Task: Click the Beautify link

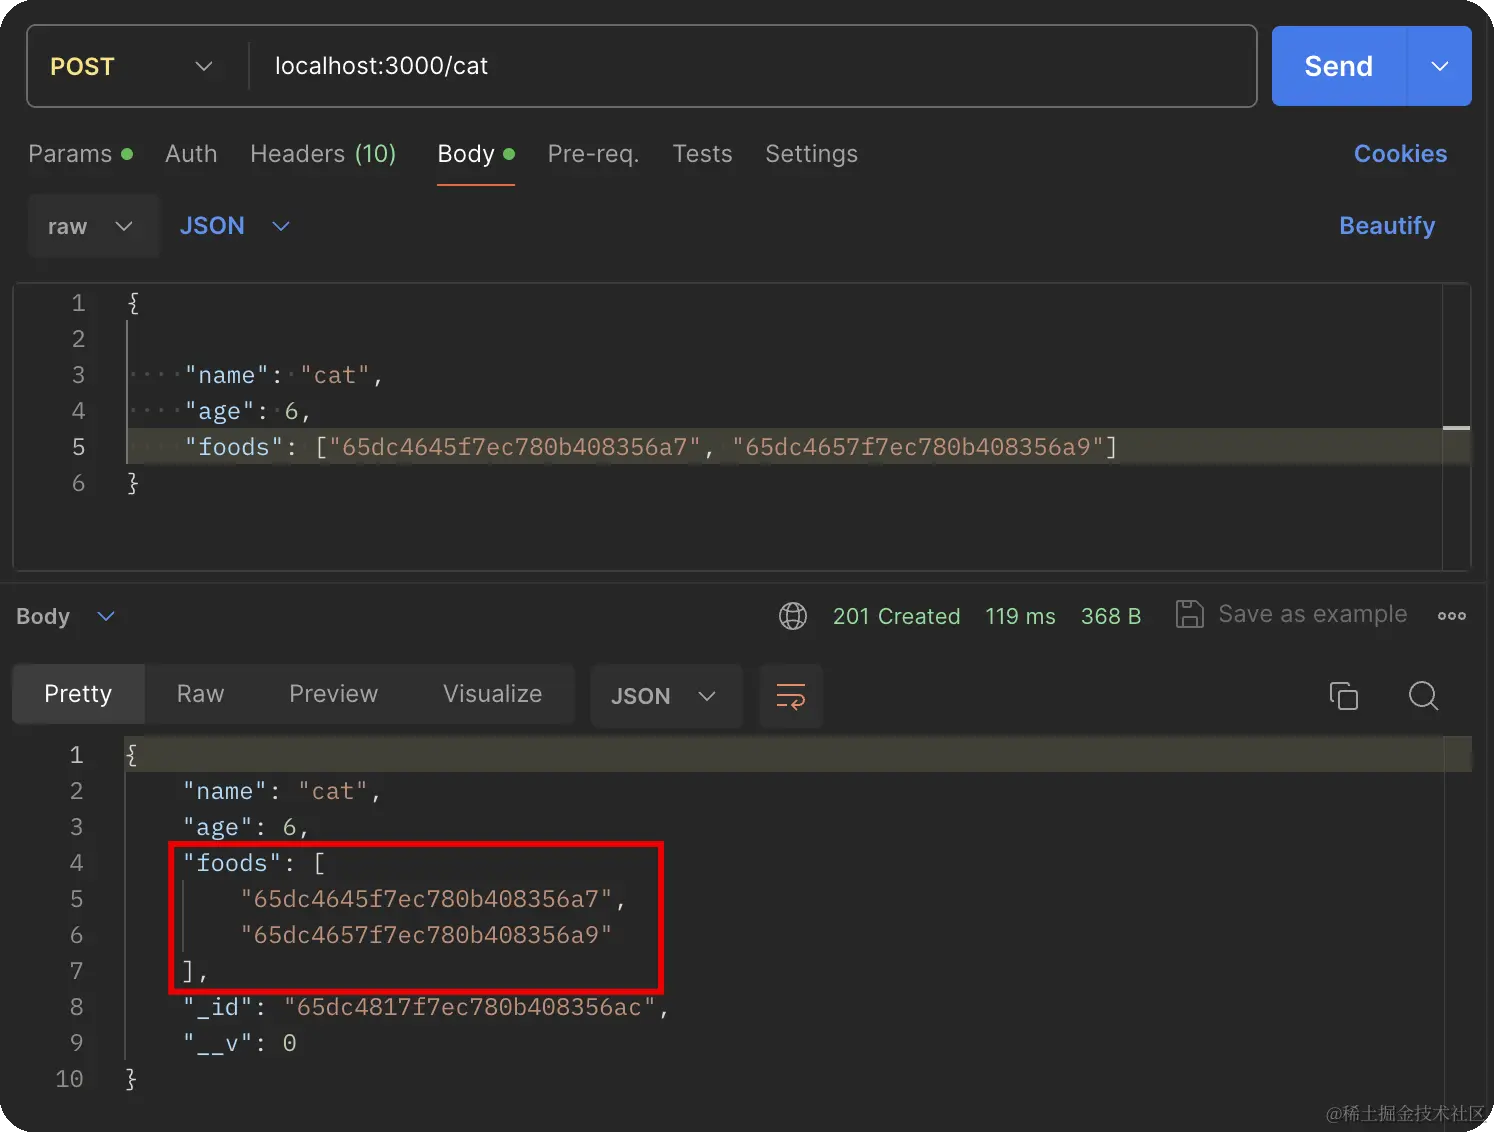Action: 1386,226
